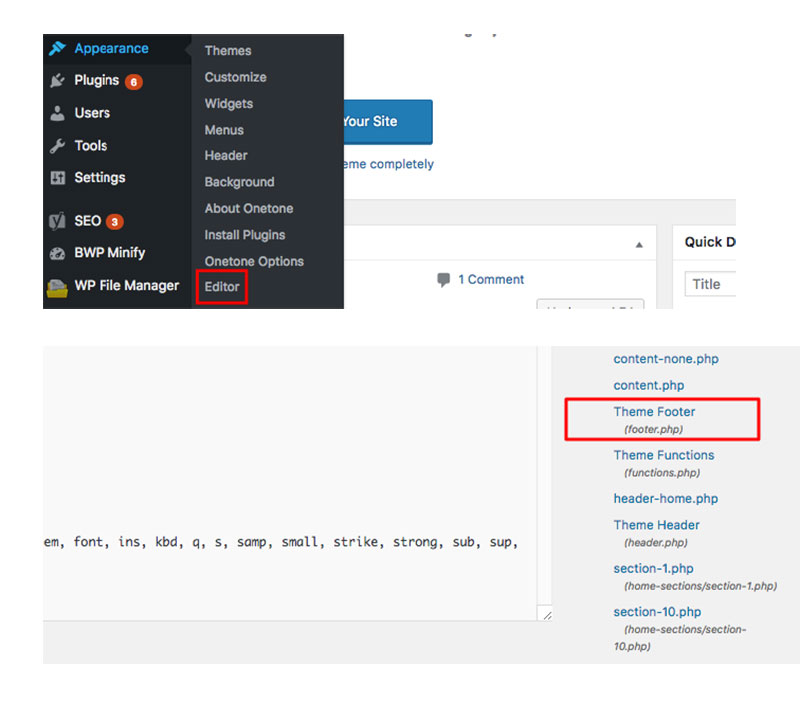Open Theme Functions (functions.php)
The image size is (800, 703).
[x=664, y=456]
